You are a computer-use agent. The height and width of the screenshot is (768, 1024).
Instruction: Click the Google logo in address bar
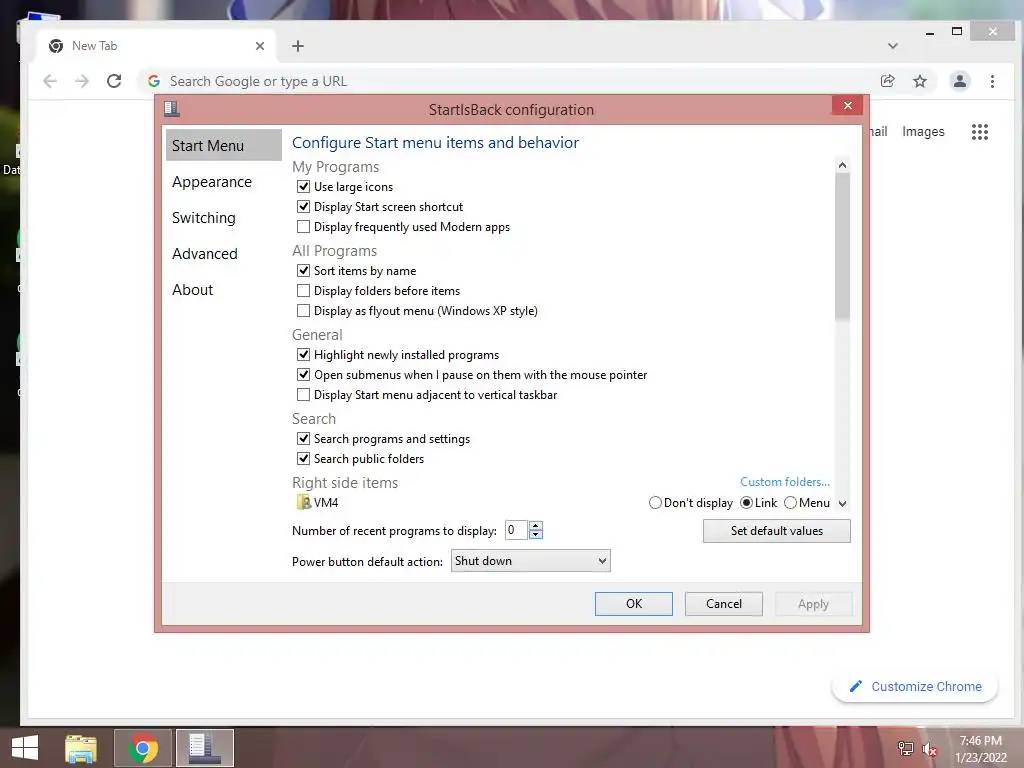point(154,81)
